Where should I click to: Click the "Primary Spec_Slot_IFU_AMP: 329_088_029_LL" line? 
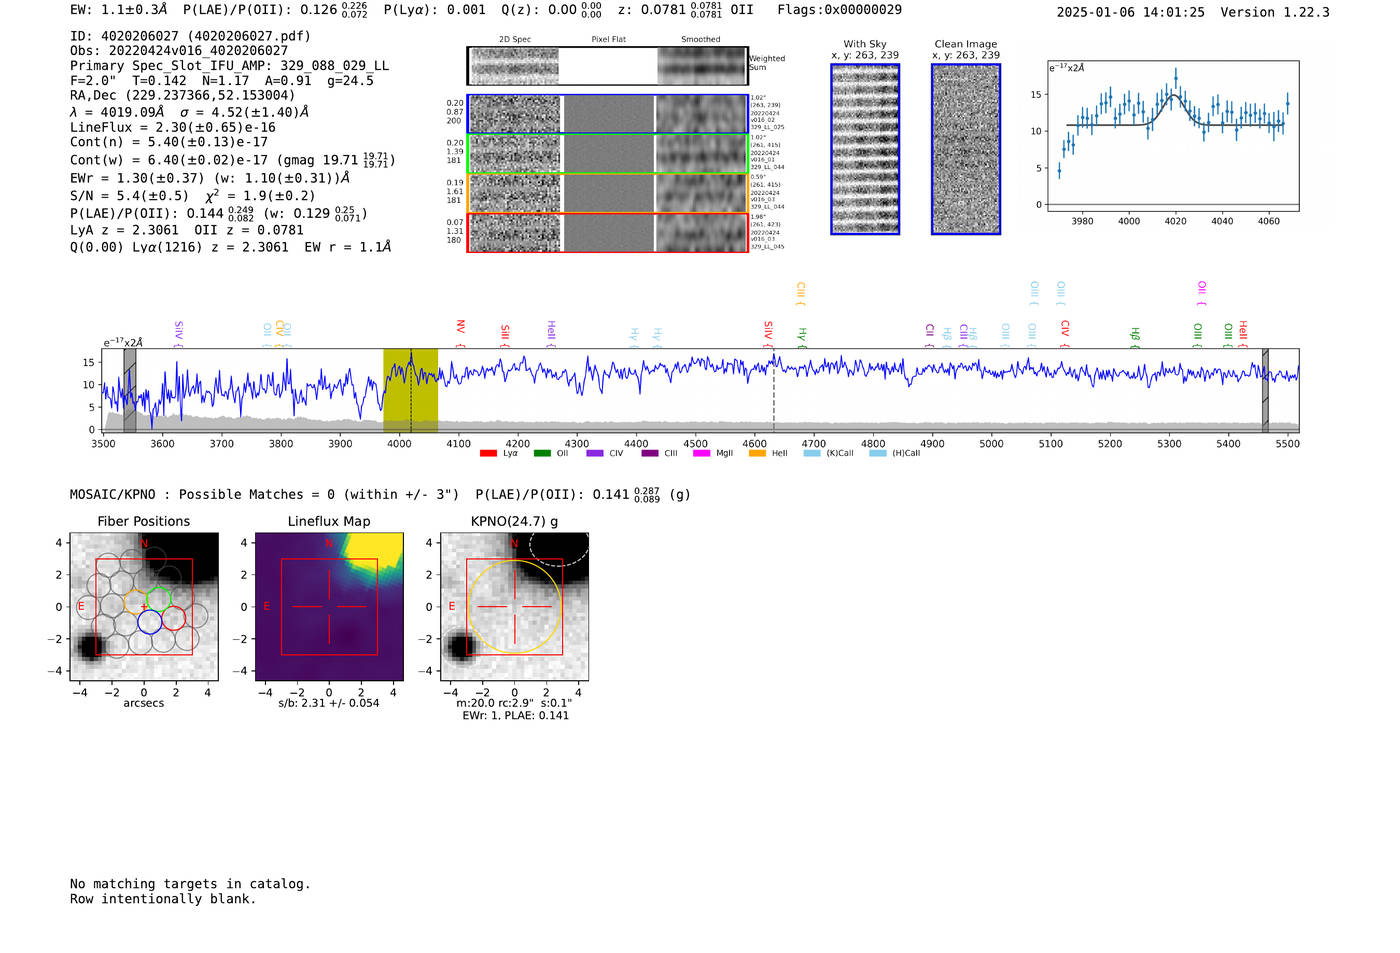tap(229, 66)
